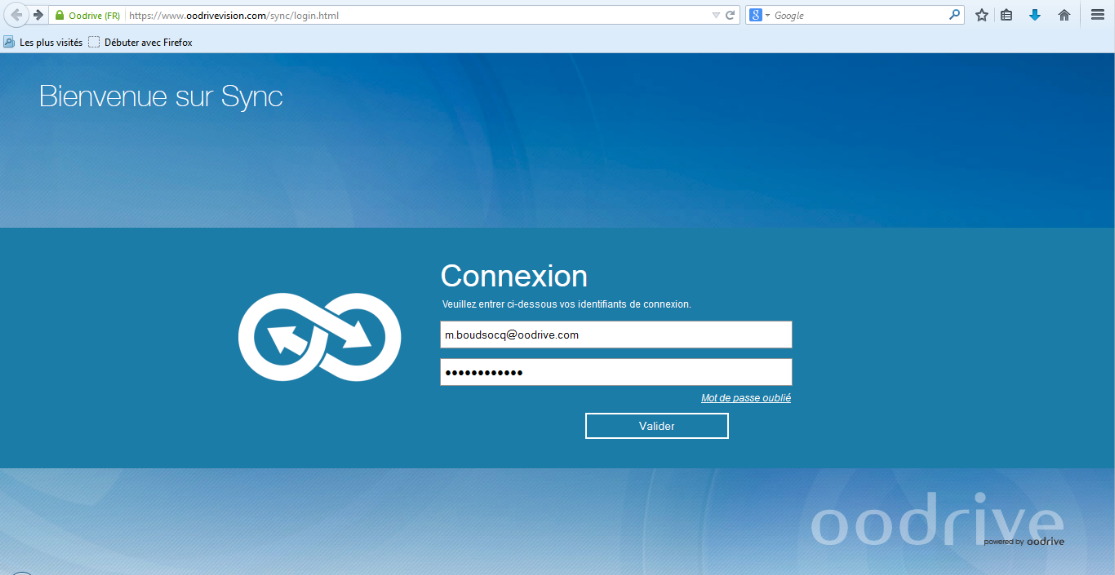Click the browser Forward arrow button
Screen dimensions: 1115x575
click(x=38, y=15)
